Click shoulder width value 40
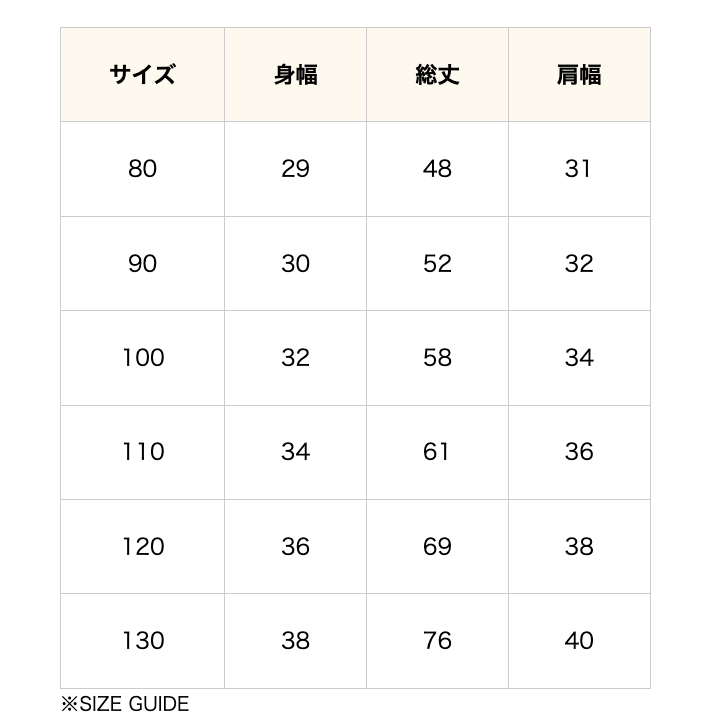This screenshot has width=724, height=724. (x=579, y=641)
